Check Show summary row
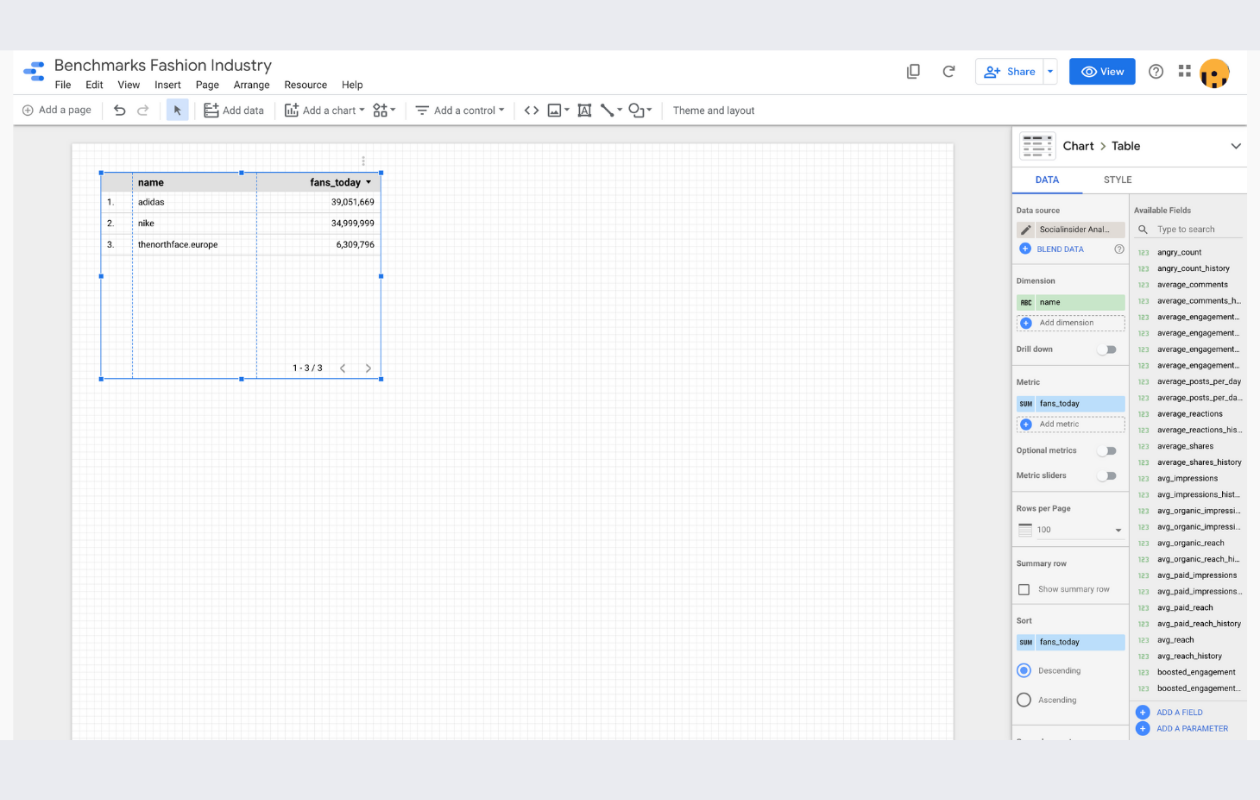The height and width of the screenshot is (800, 1260). [x=1024, y=590]
